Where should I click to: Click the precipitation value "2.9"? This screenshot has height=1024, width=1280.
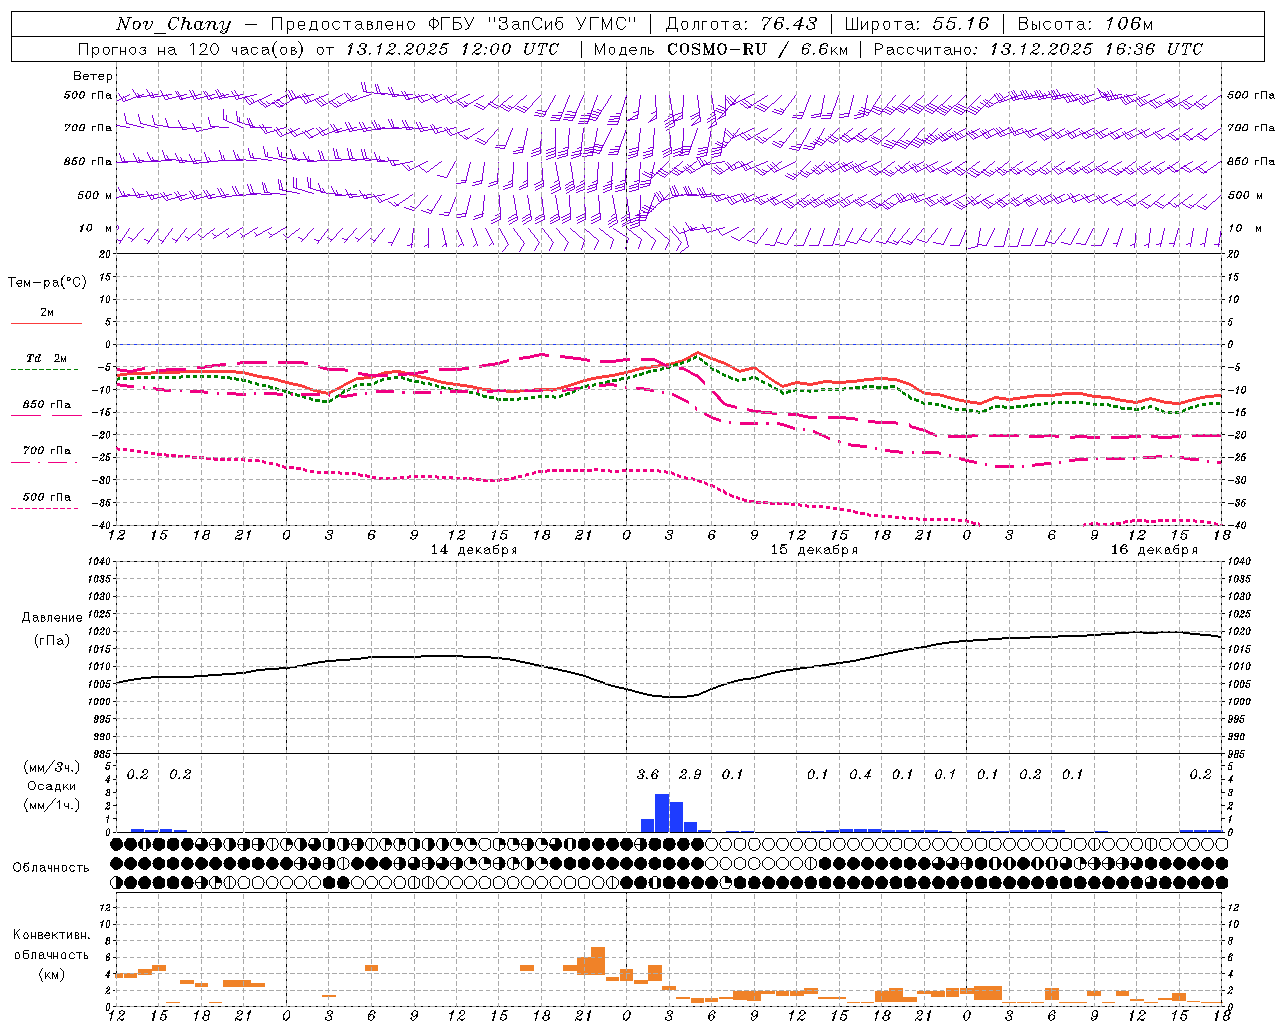[x=690, y=775]
